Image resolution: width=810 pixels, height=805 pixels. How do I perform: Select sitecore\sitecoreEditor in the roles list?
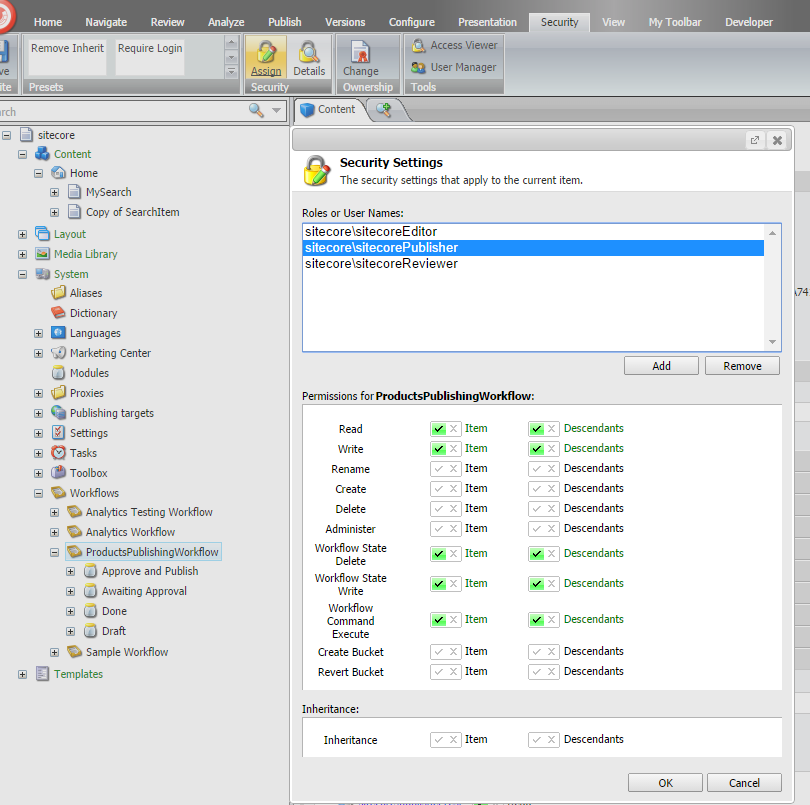pos(533,231)
